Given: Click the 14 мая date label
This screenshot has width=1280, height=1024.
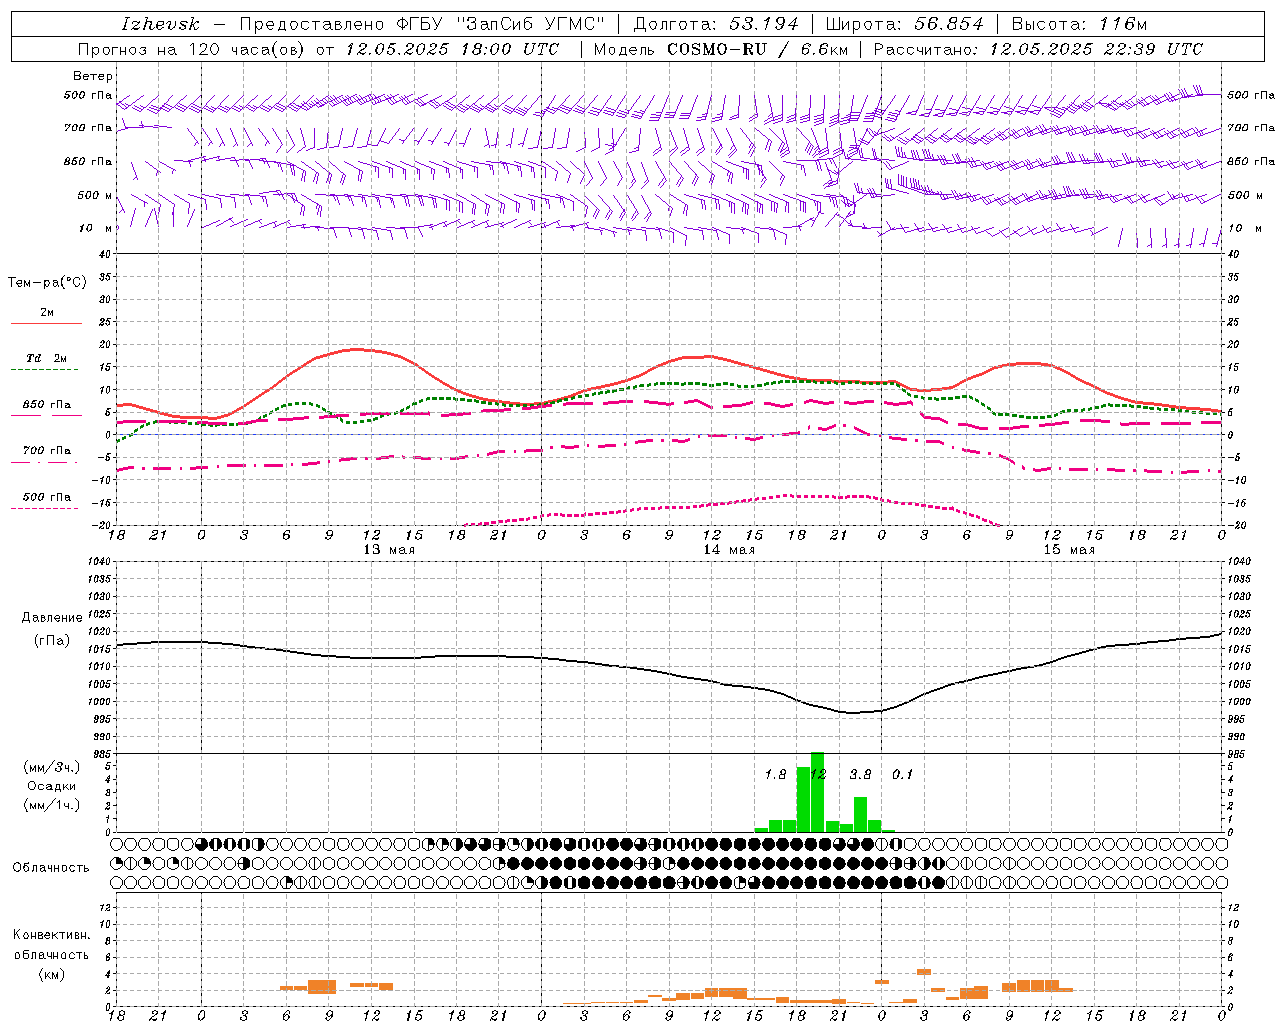Looking at the screenshot, I should click(x=728, y=550).
